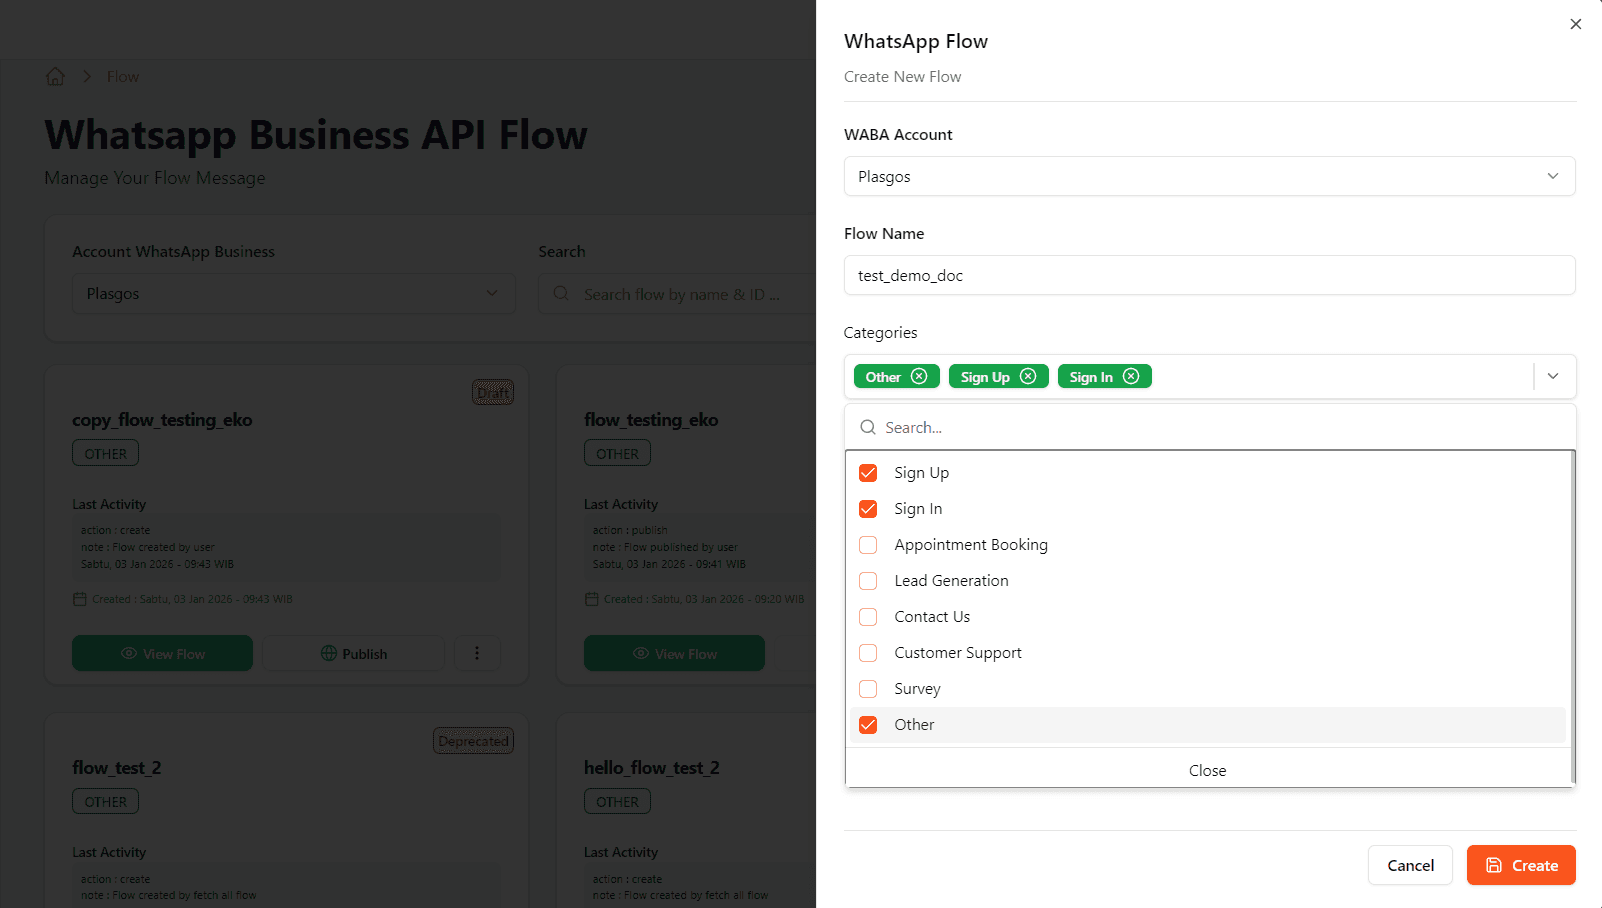Click Cancel to dismiss the dialog
Image resolution: width=1602 pixels, height=908 pixels.
coord(1410,865)
